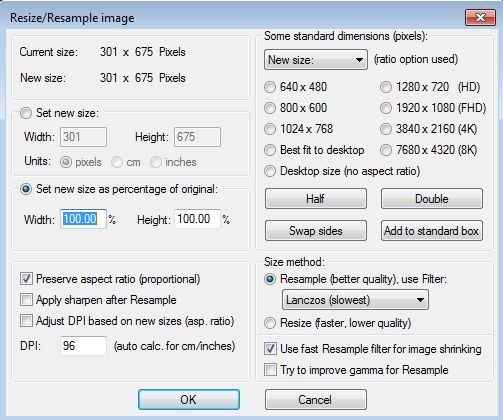Enable Apply sharpen after Resample
Image resolution: width=503 pixels, height=420 pixels.
coord(26,300)
